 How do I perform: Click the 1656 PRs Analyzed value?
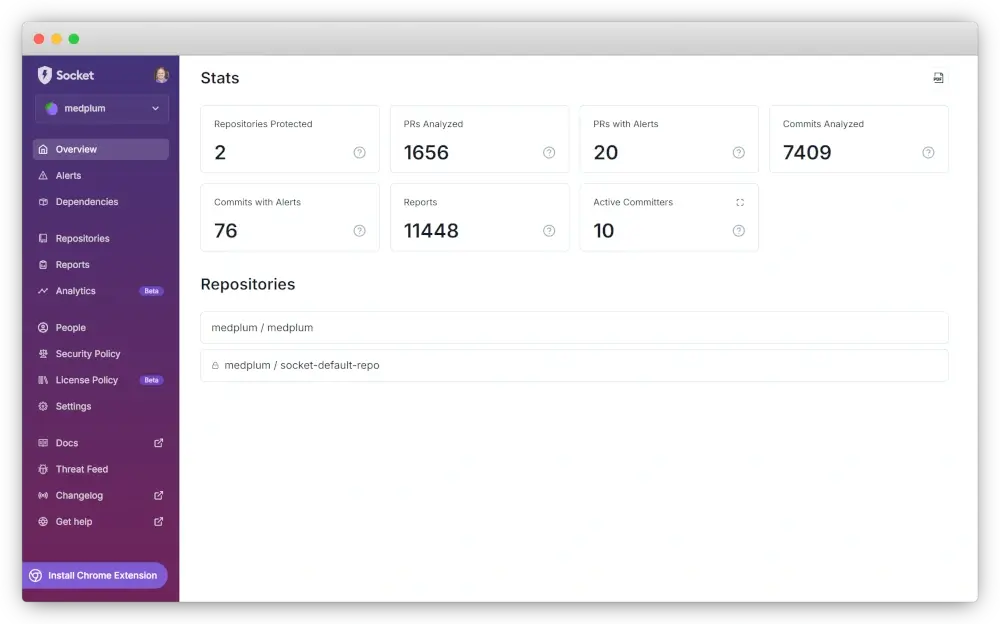tap(426, 152)
